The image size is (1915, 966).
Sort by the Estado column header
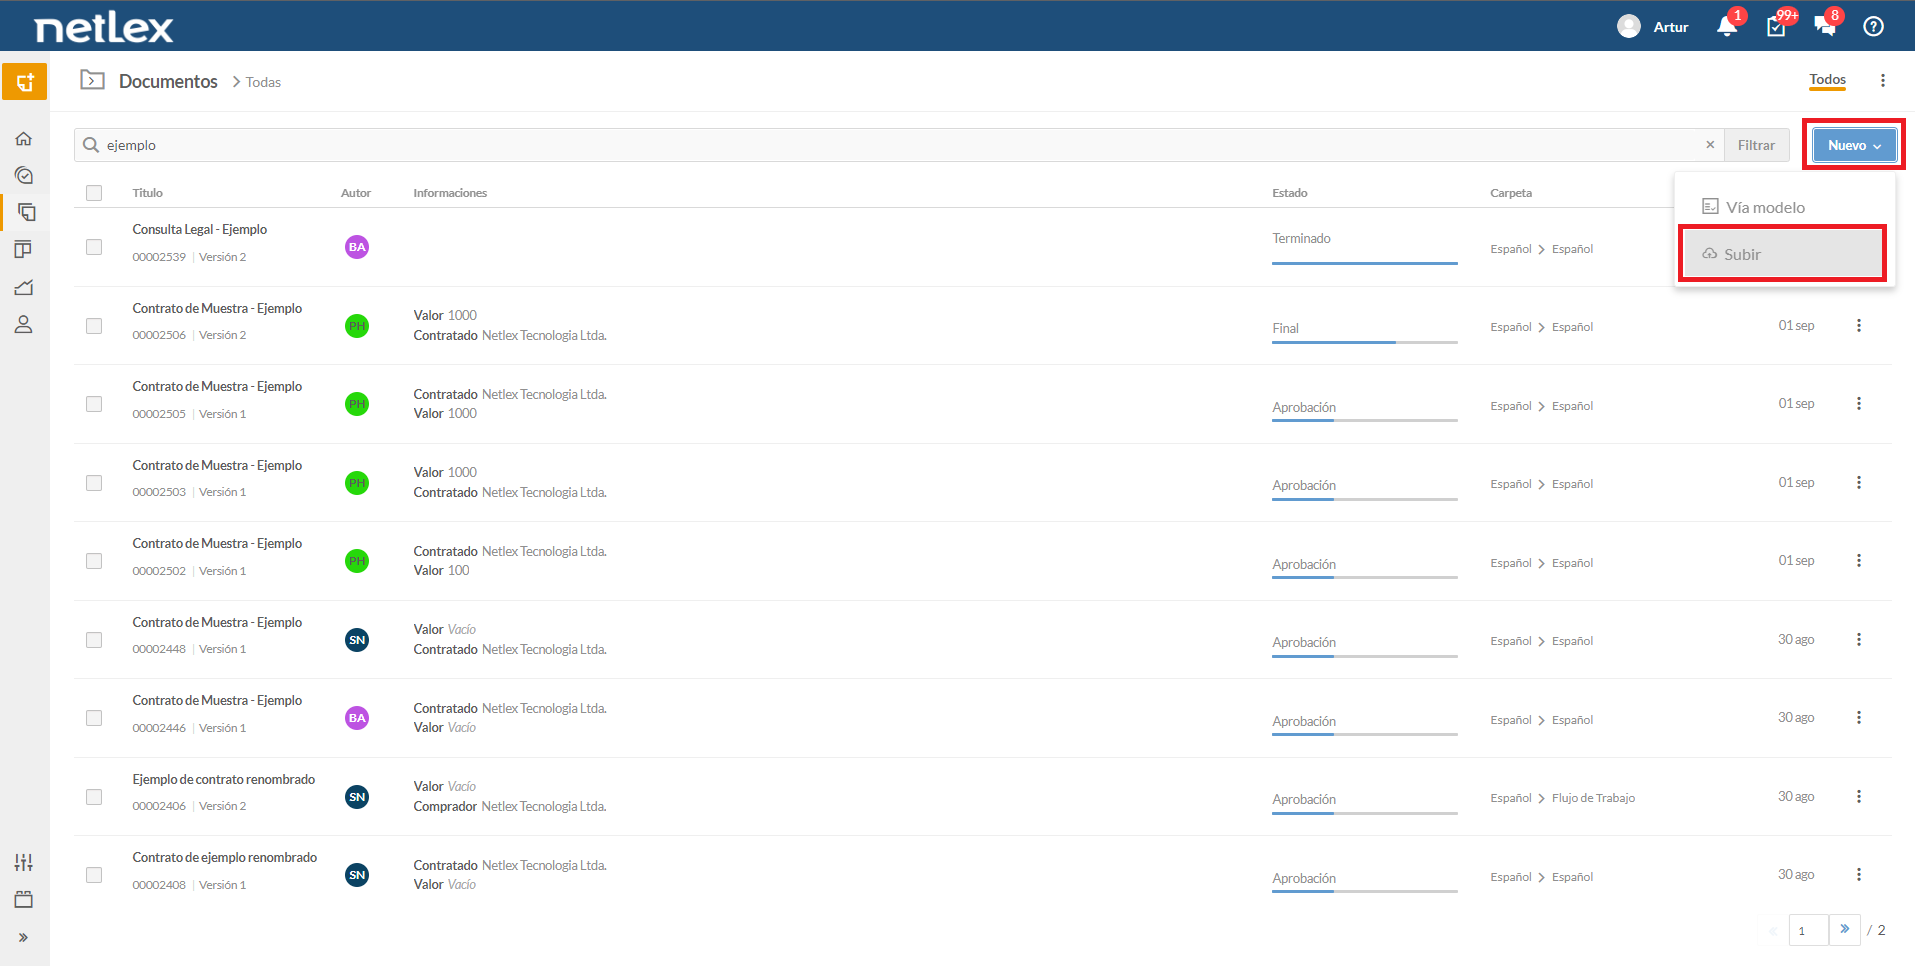1289,193
